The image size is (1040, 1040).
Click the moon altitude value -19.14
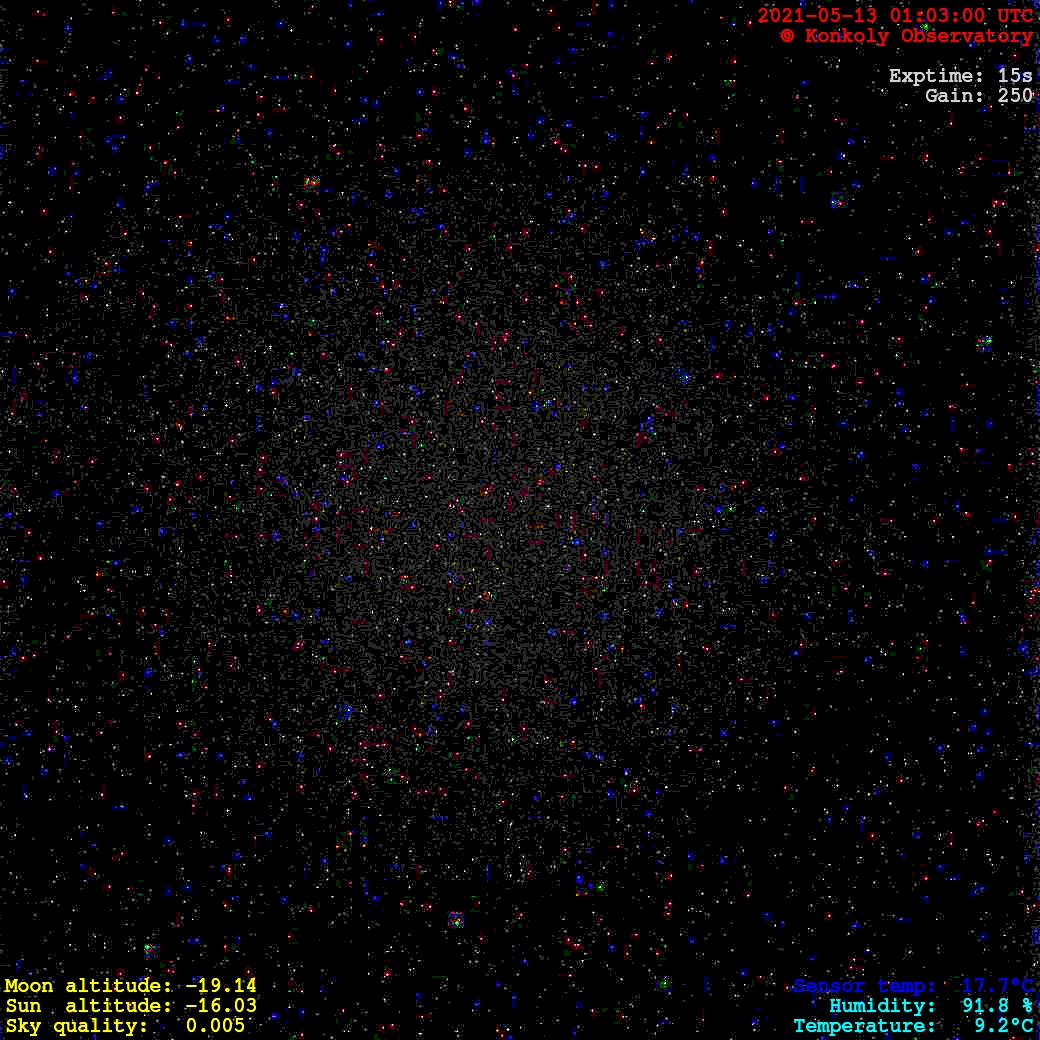coord(220,986)
